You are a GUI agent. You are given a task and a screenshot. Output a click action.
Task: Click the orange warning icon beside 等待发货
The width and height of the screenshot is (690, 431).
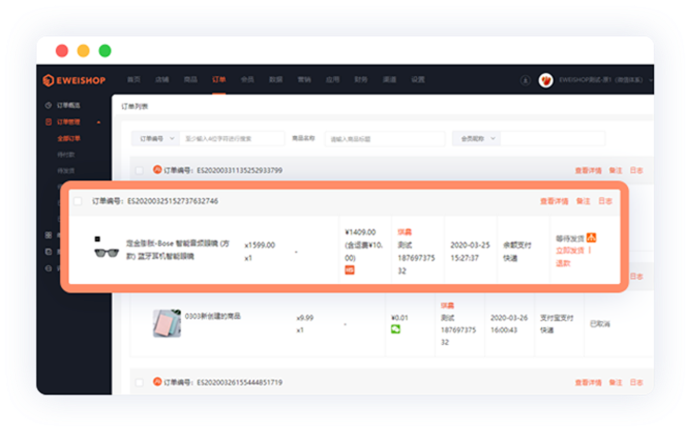(x=591, y=237)
